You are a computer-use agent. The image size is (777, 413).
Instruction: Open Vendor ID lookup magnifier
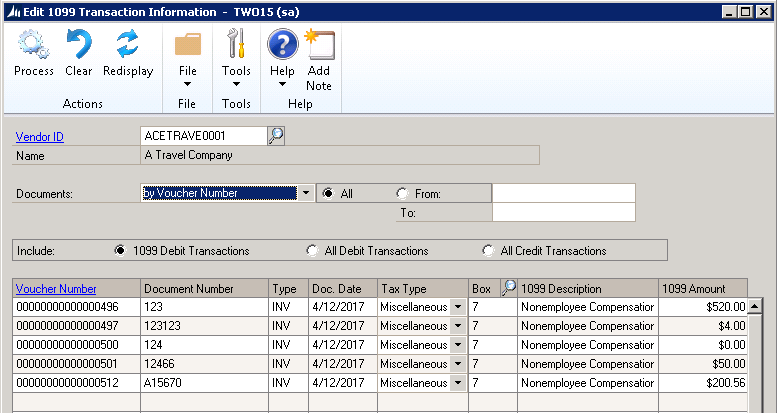[276, 136]
